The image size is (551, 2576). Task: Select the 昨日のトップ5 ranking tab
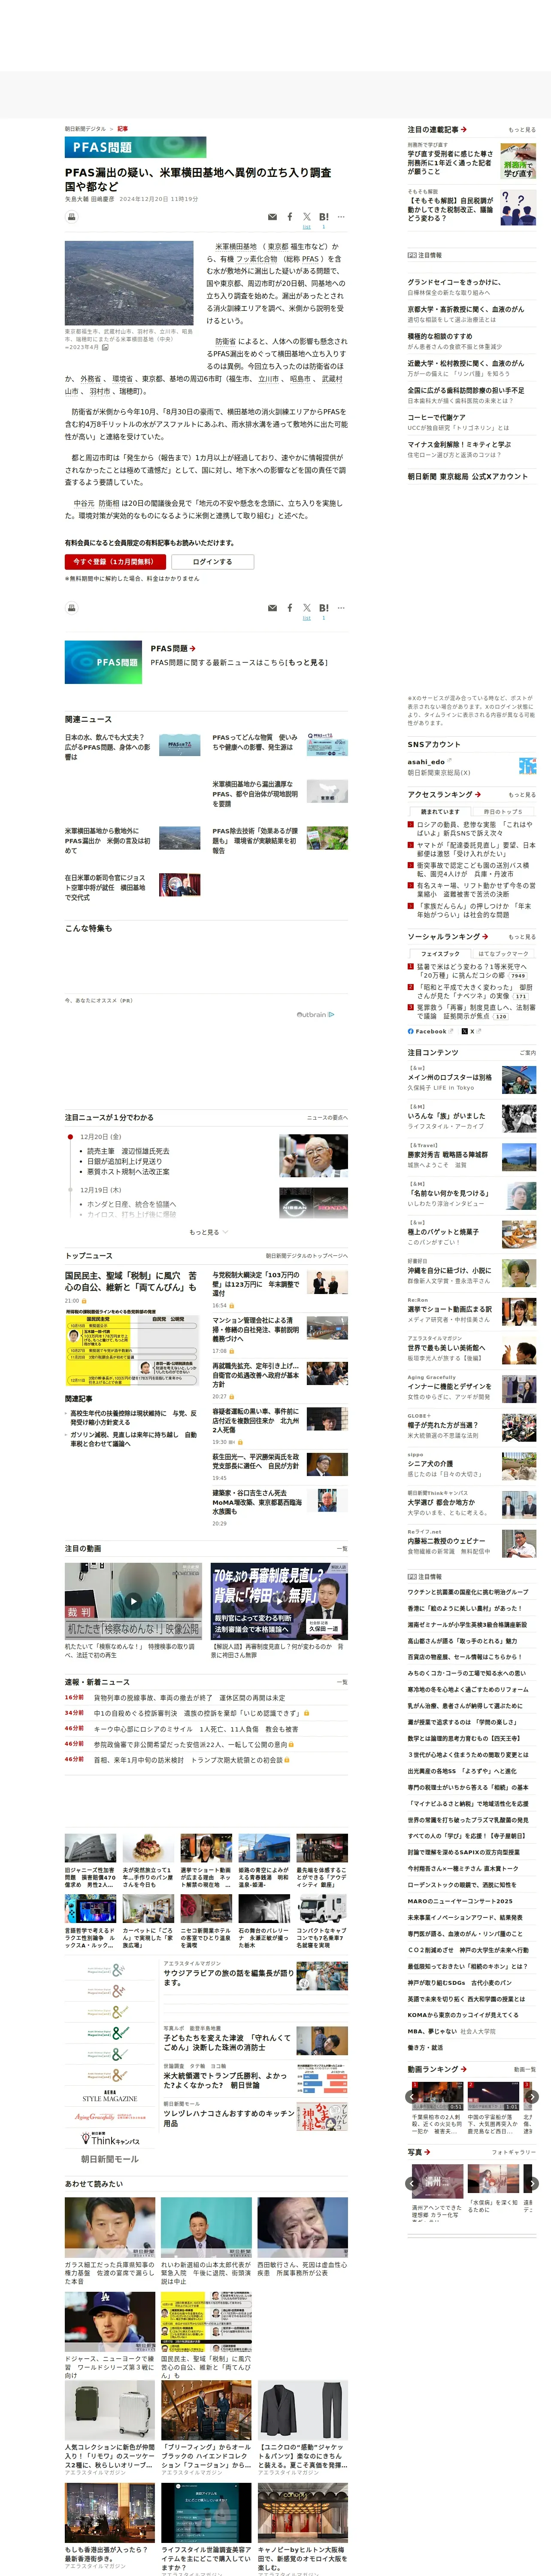pyautogui.click(x=503, y=811)
